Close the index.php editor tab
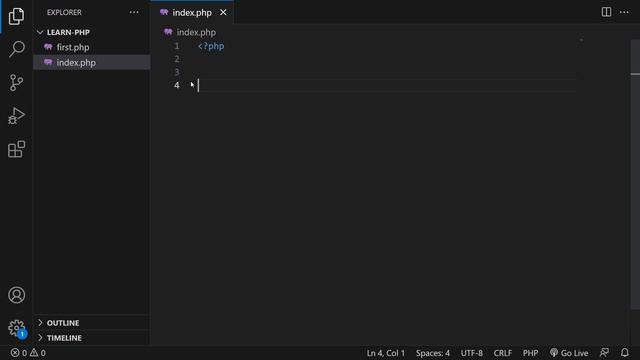Image resolution: width=640 pixels, height=360 pixels. tap(223, 13)
